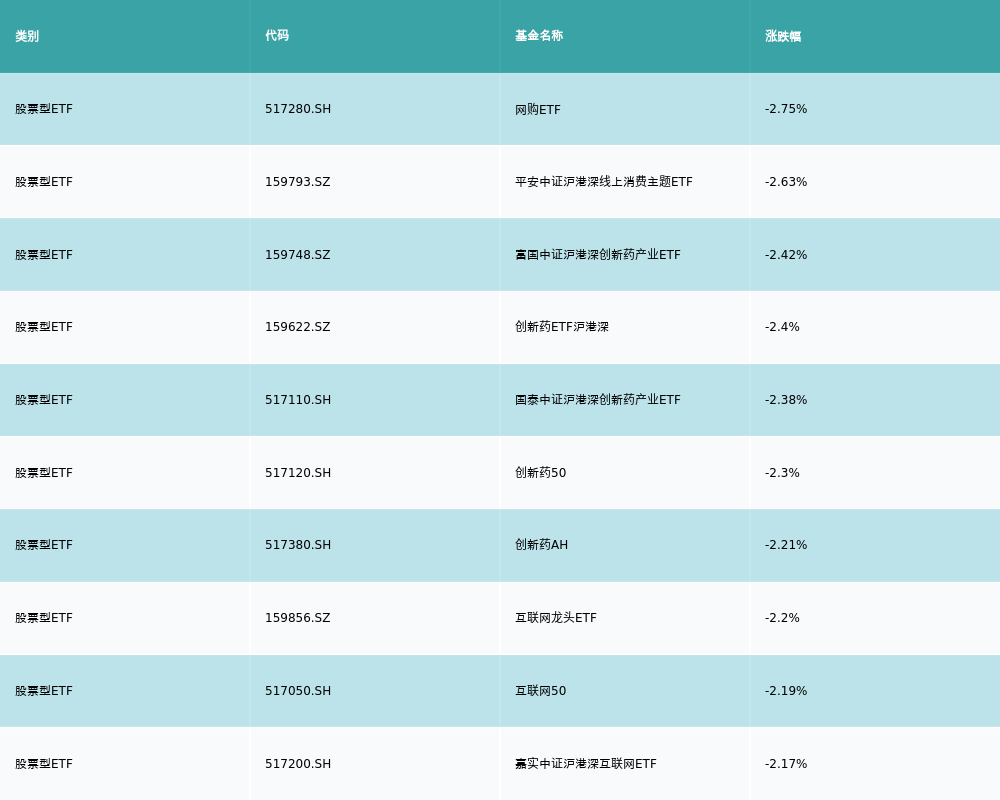Click the -2.42% change value
Screen dimensions: 1000x800
click(786, 255)
